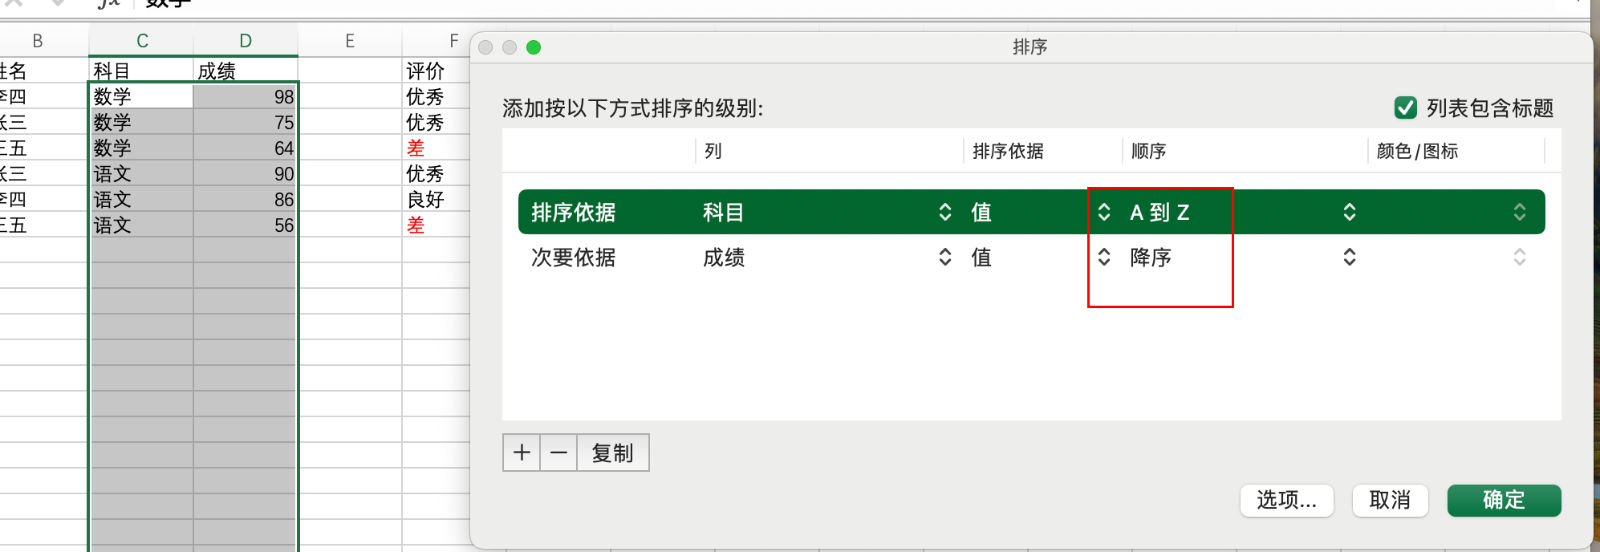The image size is (1600, 552).
Task: Select column D header
Action: (246, 41)
